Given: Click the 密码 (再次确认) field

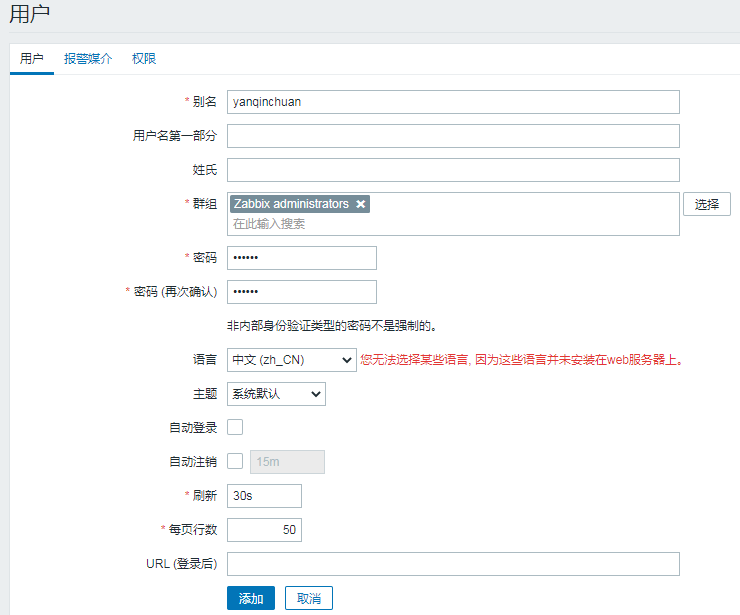Looking at the screenshot, I should [x=302, y=292].
